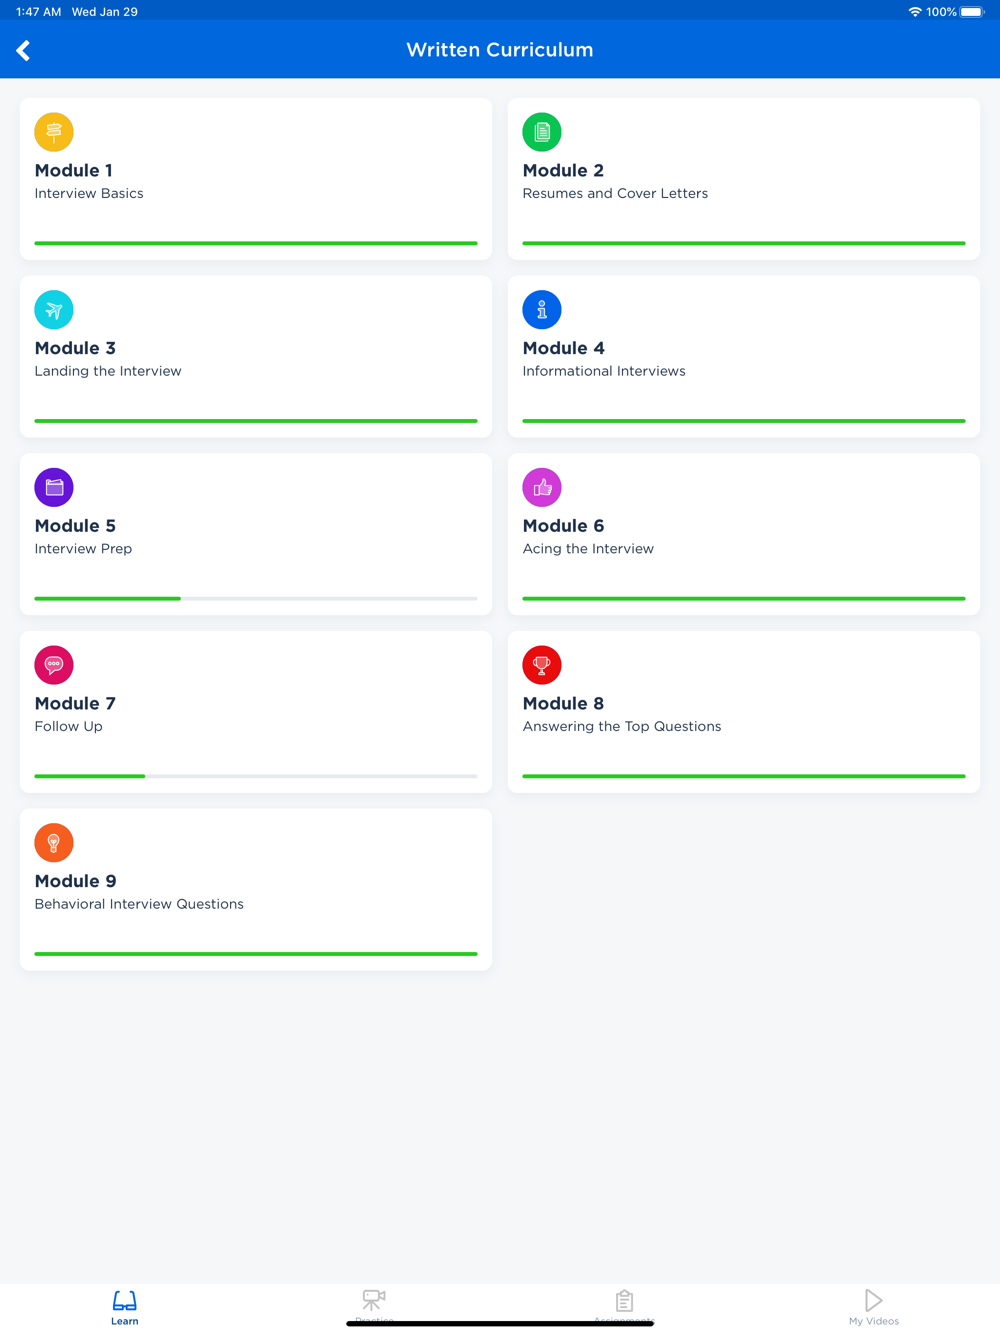Tap the pink speech bubble icon for Module 7
The width and height of the screenshot is (1000, 1334).
[54, 665]
